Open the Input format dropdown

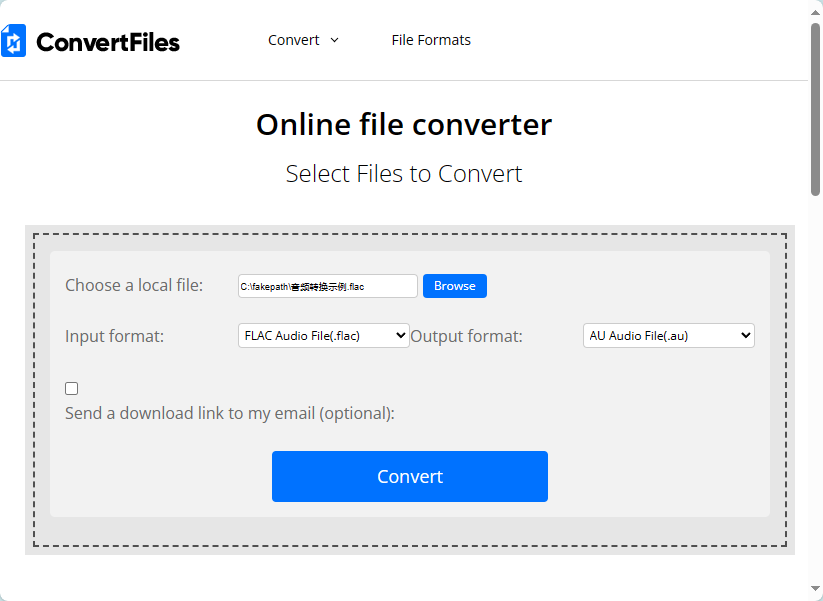click(323, 335)
